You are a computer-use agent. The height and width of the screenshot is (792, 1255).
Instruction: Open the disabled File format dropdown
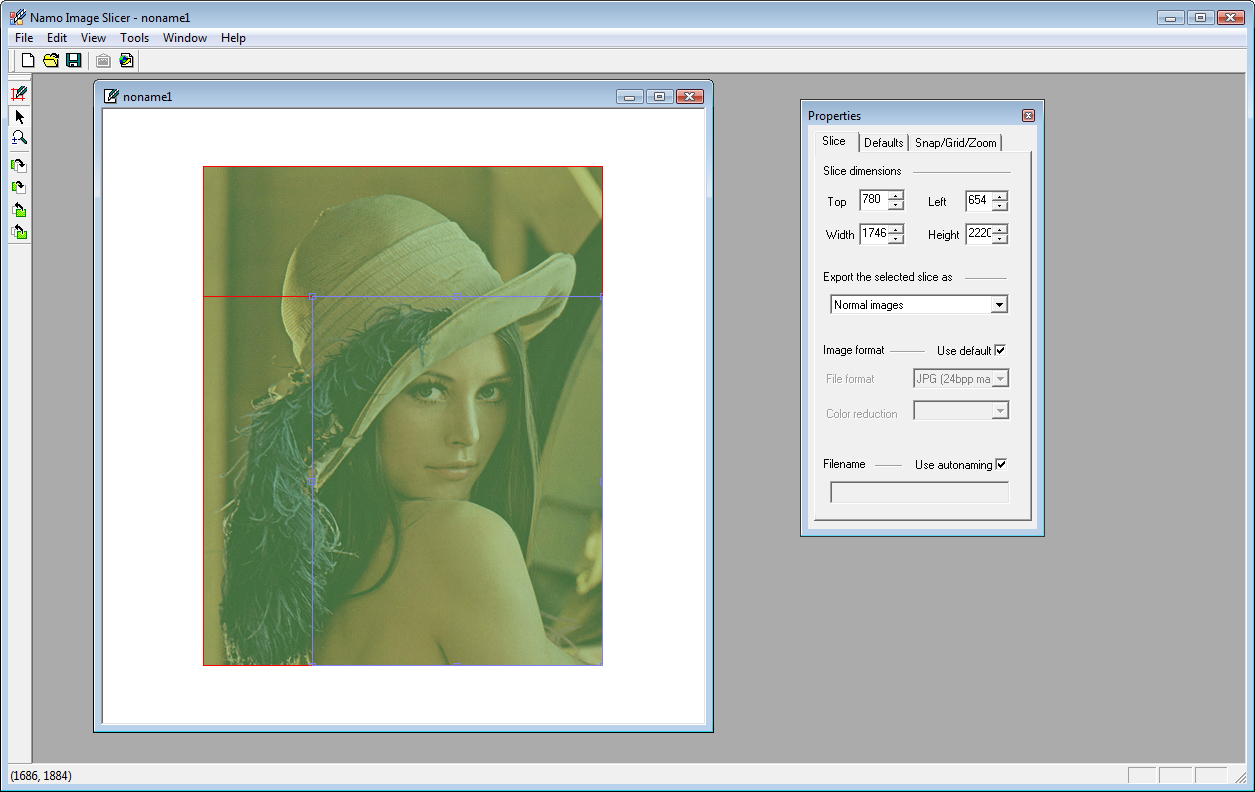tap(1000, 379)
